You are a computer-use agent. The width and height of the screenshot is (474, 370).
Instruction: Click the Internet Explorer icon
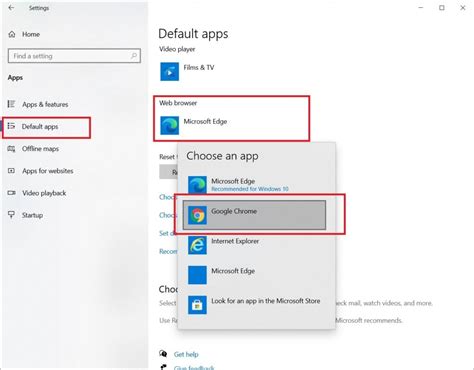pos(197,245)
